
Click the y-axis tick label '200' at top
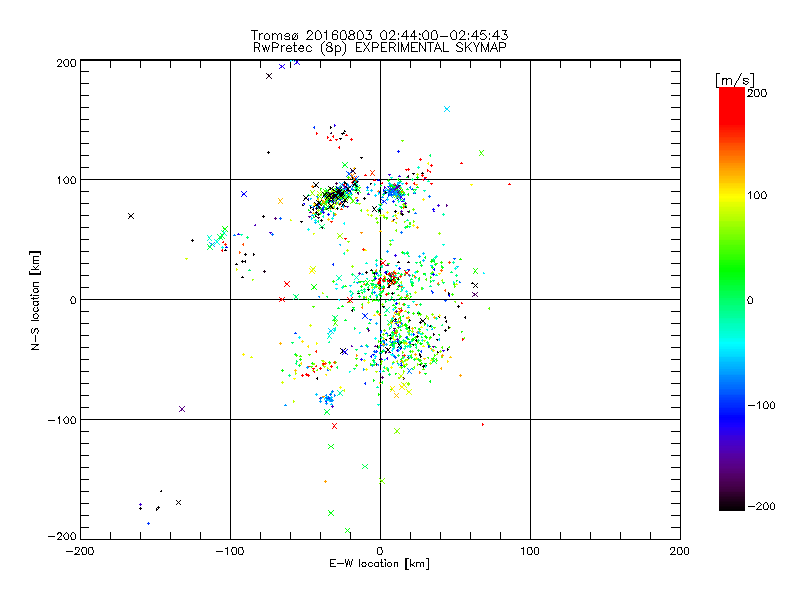click(66, 63)
